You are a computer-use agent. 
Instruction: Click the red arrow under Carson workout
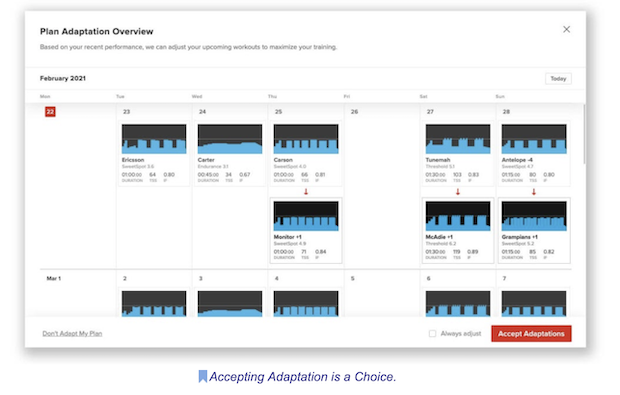click(x=306, y=192)
